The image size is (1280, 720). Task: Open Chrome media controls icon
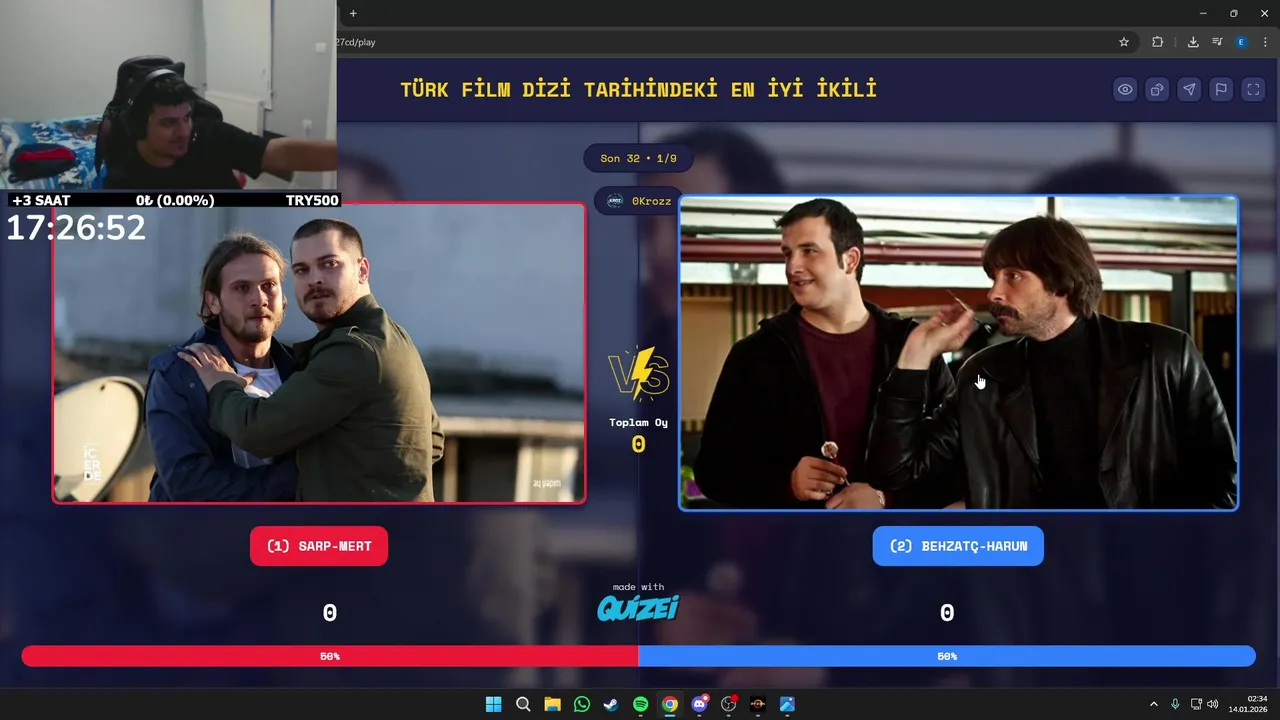[1217, 42]
